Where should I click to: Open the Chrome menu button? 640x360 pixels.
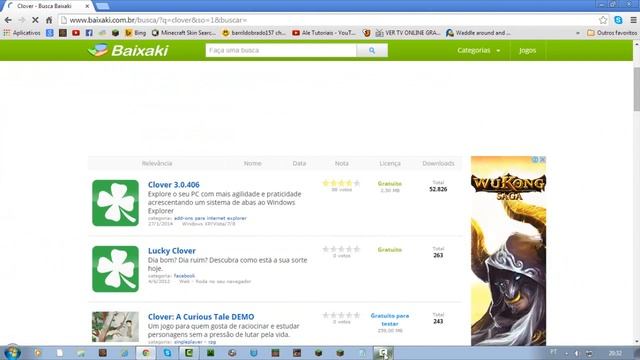[633, 20]
